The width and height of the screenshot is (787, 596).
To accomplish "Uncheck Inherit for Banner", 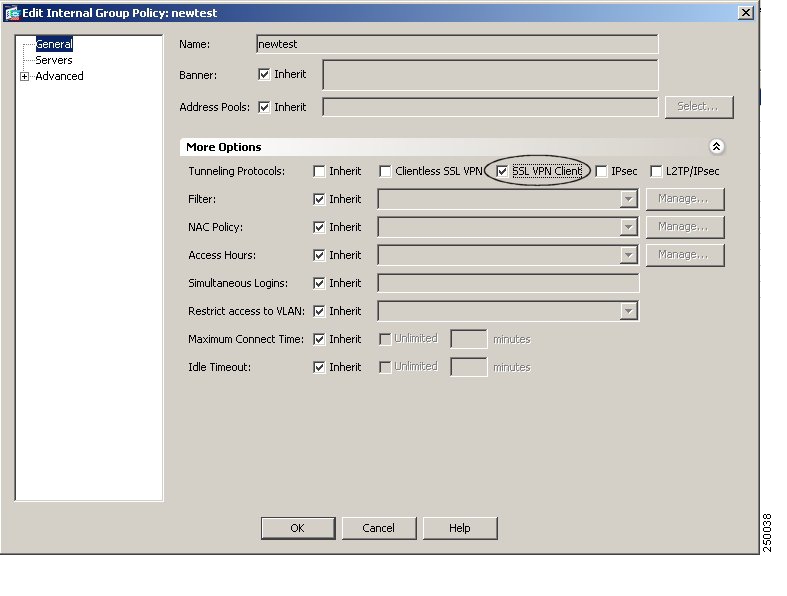I will (264, 74).
